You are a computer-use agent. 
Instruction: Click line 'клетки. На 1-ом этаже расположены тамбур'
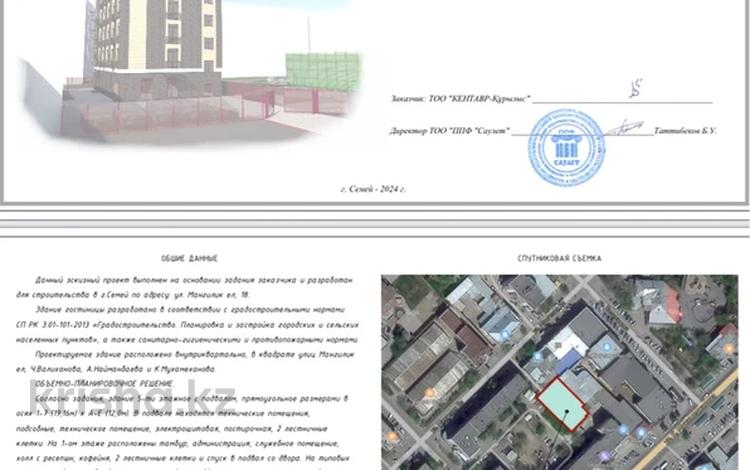pyautogui.click(x=177, y=443)
